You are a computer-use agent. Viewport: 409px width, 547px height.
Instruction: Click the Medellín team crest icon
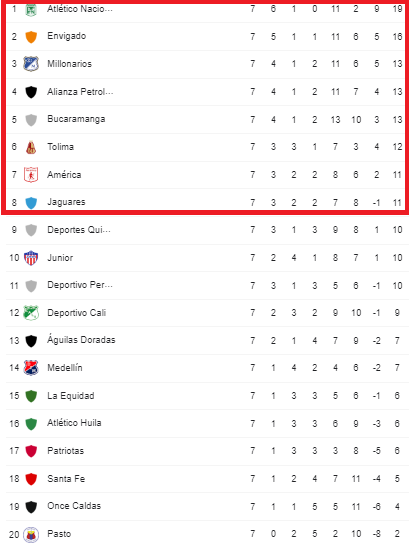pos(31,368)
